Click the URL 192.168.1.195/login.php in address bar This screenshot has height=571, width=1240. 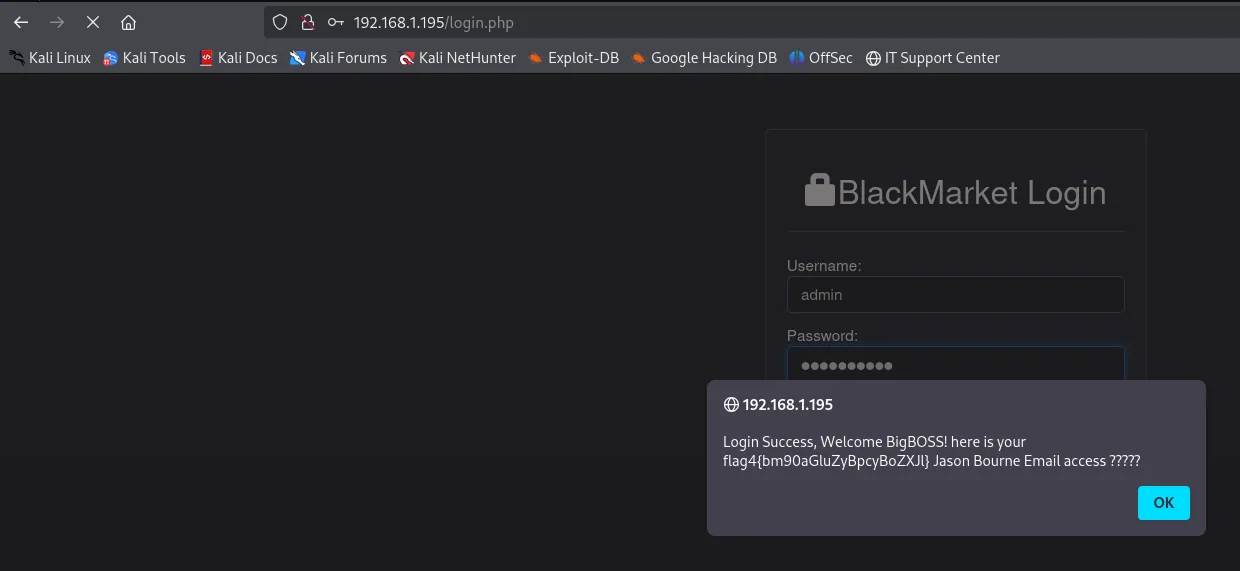(433, 22)
